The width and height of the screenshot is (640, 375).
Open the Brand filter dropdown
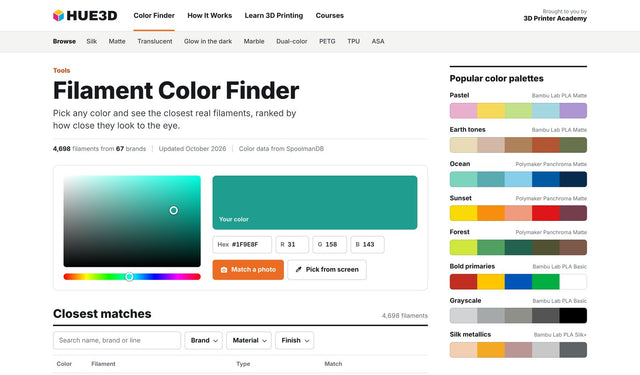204,340
